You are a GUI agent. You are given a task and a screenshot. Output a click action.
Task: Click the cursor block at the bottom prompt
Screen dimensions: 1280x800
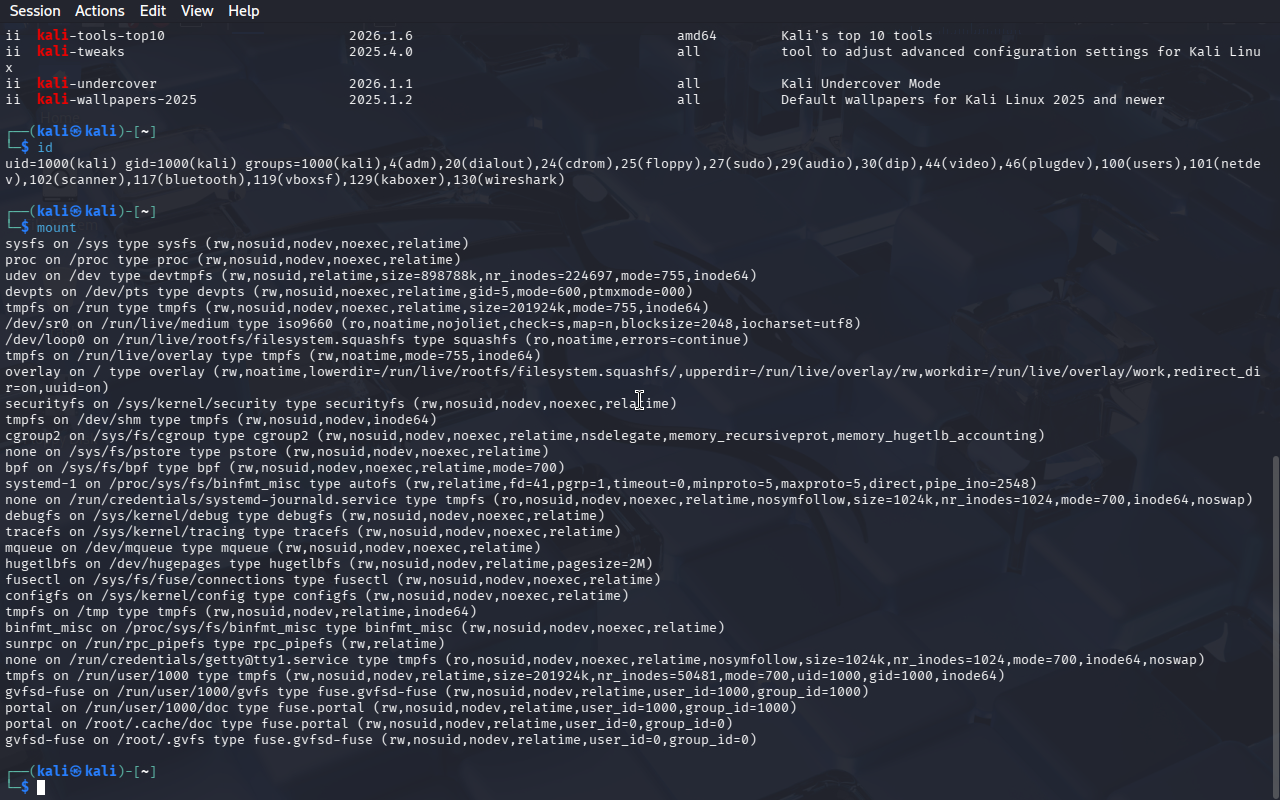pos(41,788)
